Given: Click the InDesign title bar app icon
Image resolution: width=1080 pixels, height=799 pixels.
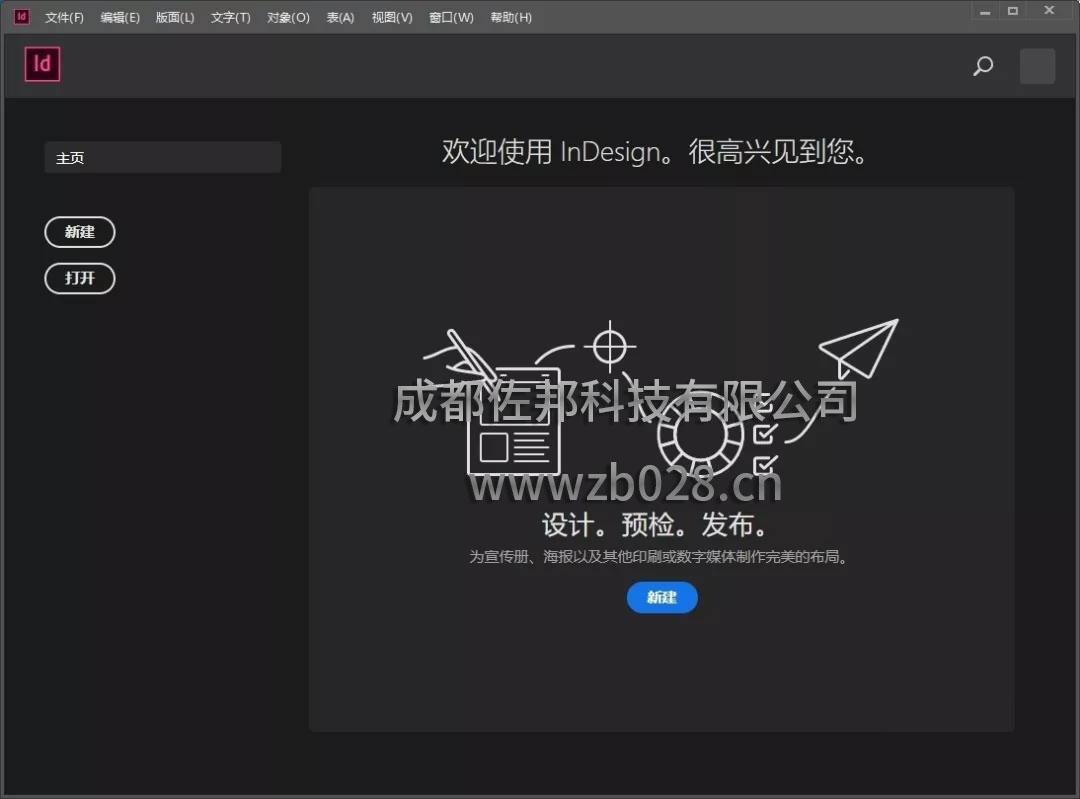Looking at the screenshot, I should [x=21, y=17].
